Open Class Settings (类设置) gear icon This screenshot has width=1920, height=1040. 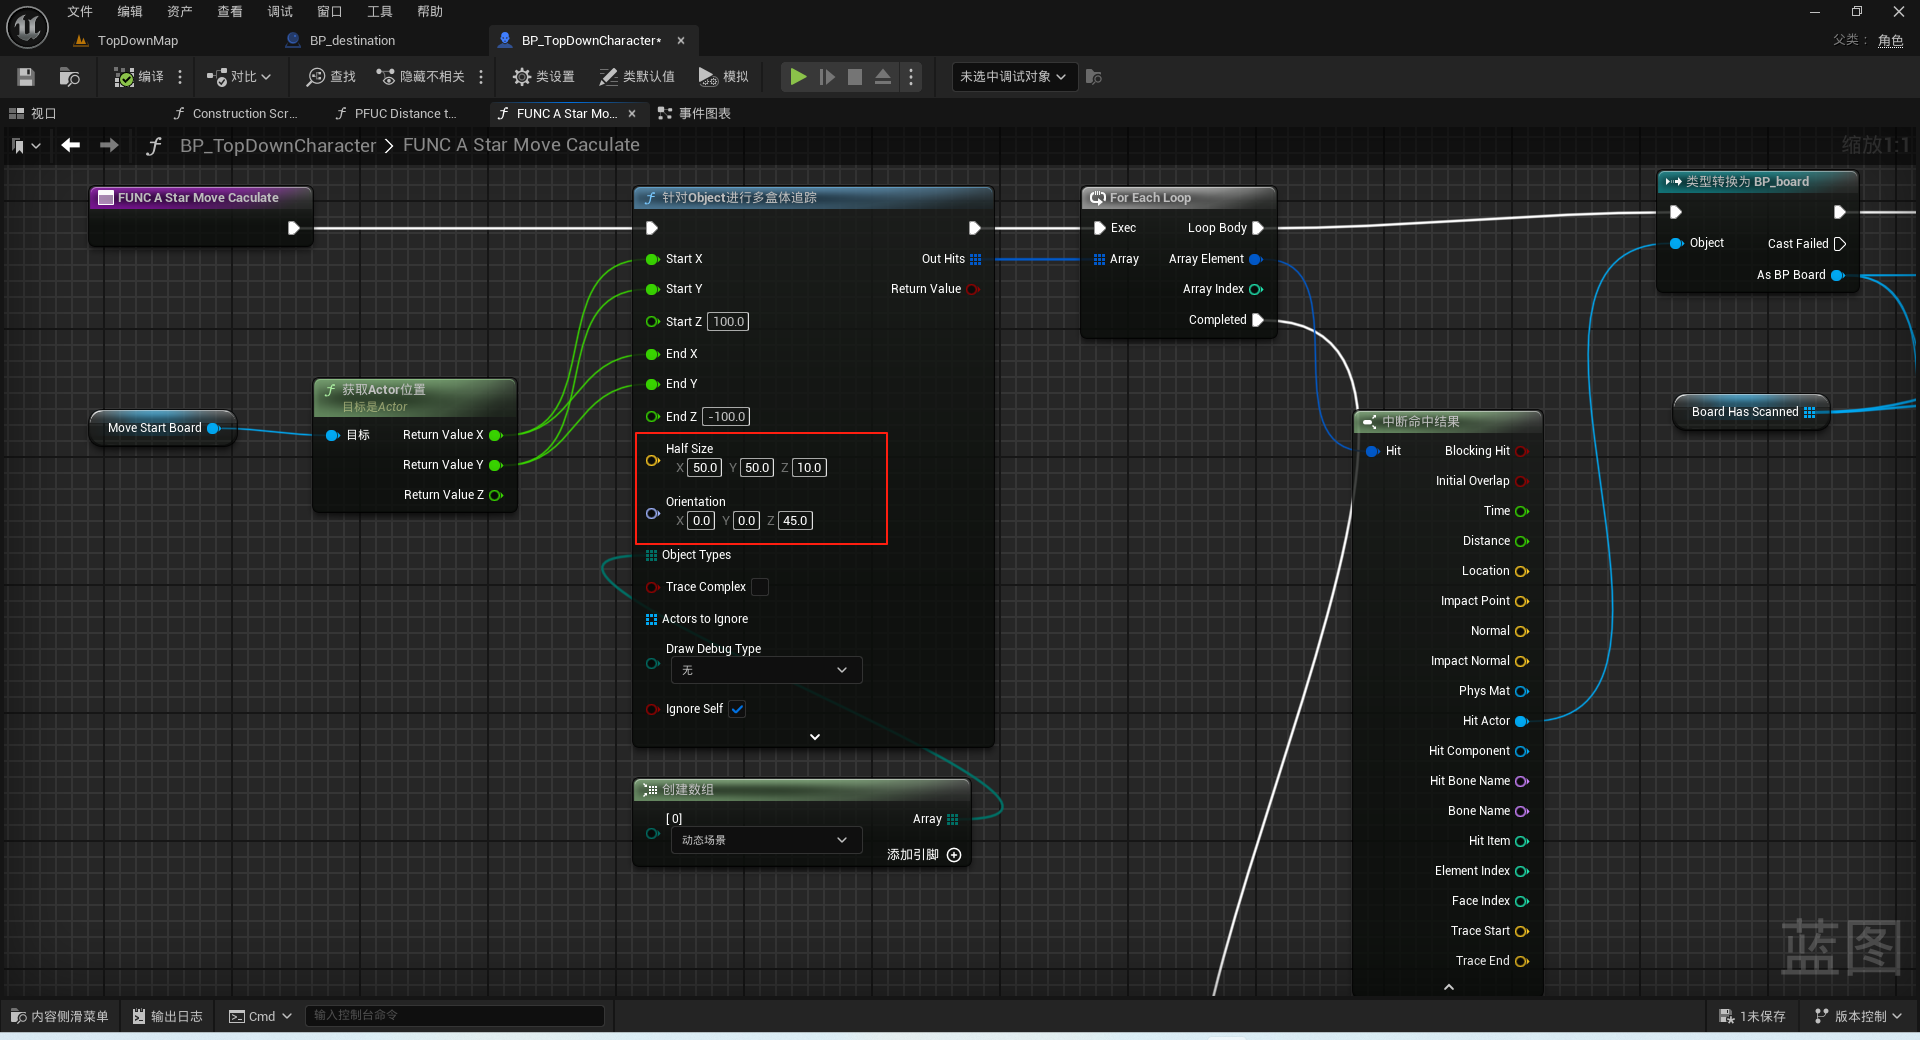click(x=522, y=77)
